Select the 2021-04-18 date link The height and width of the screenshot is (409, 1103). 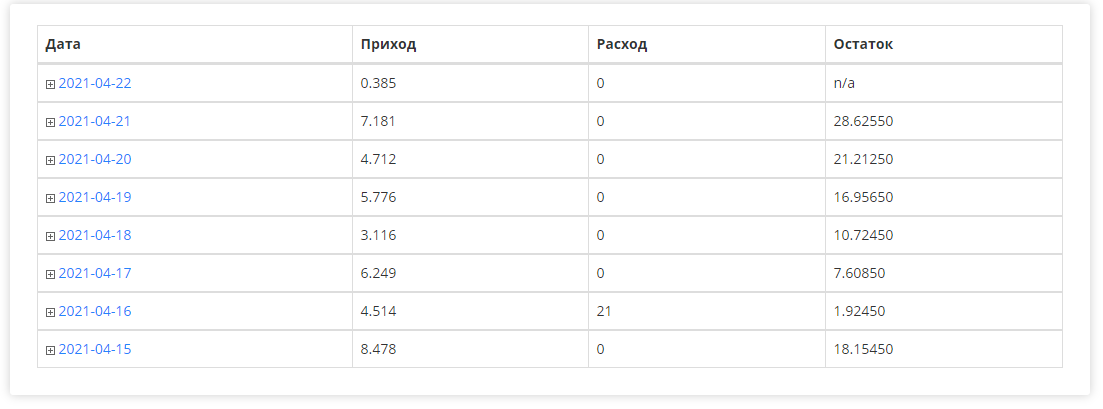coord(95,235)
